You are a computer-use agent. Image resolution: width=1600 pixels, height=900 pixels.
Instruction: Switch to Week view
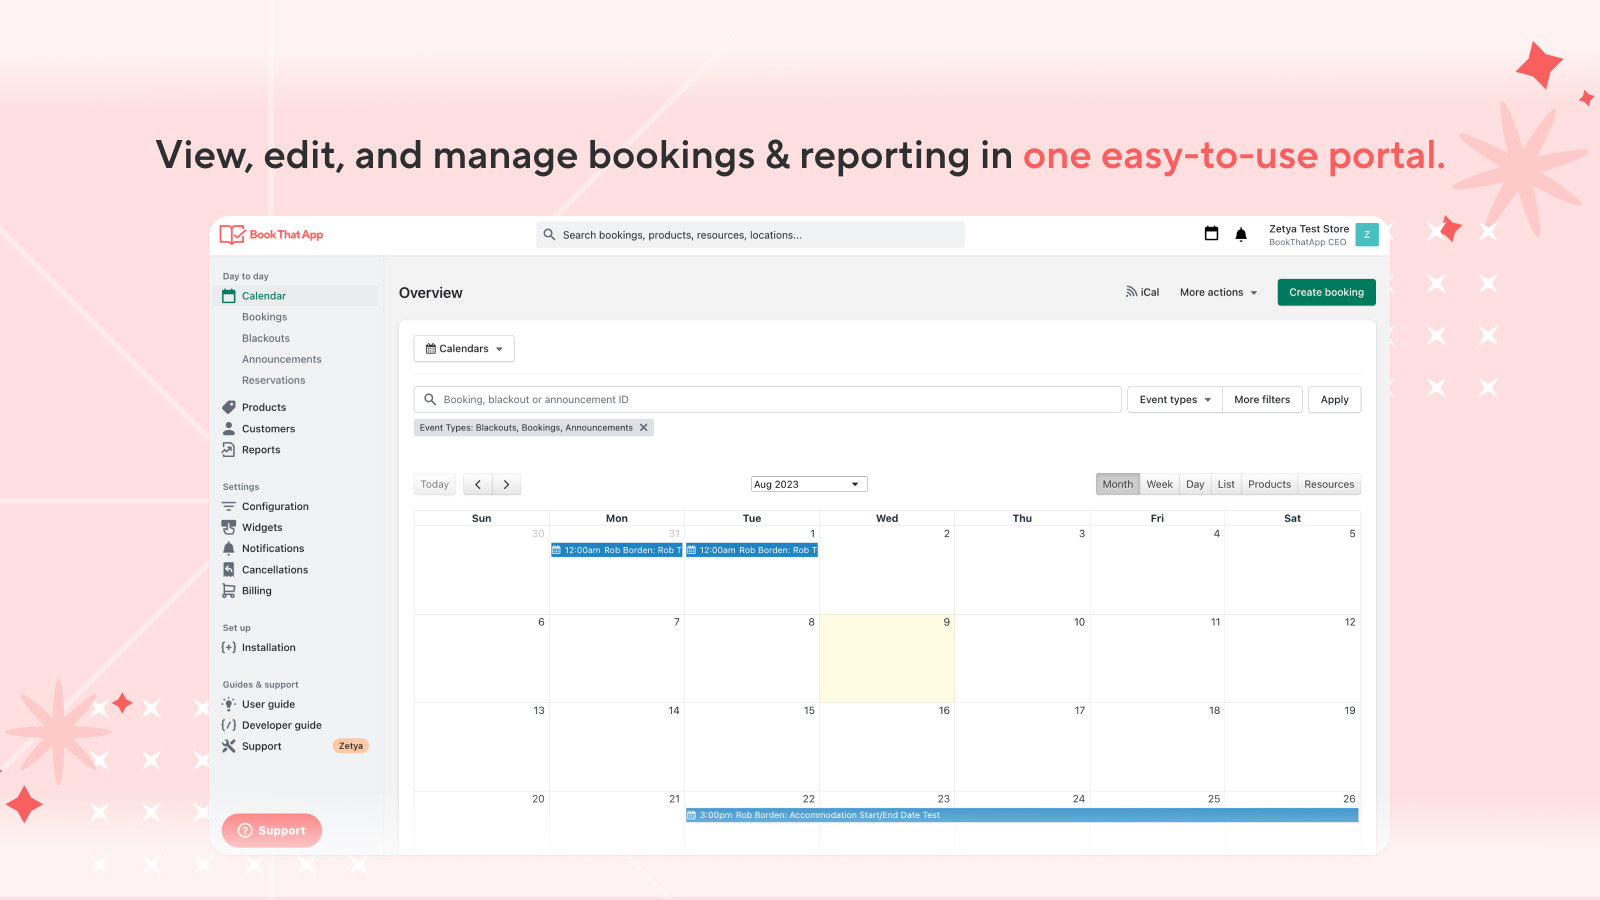1160,484
